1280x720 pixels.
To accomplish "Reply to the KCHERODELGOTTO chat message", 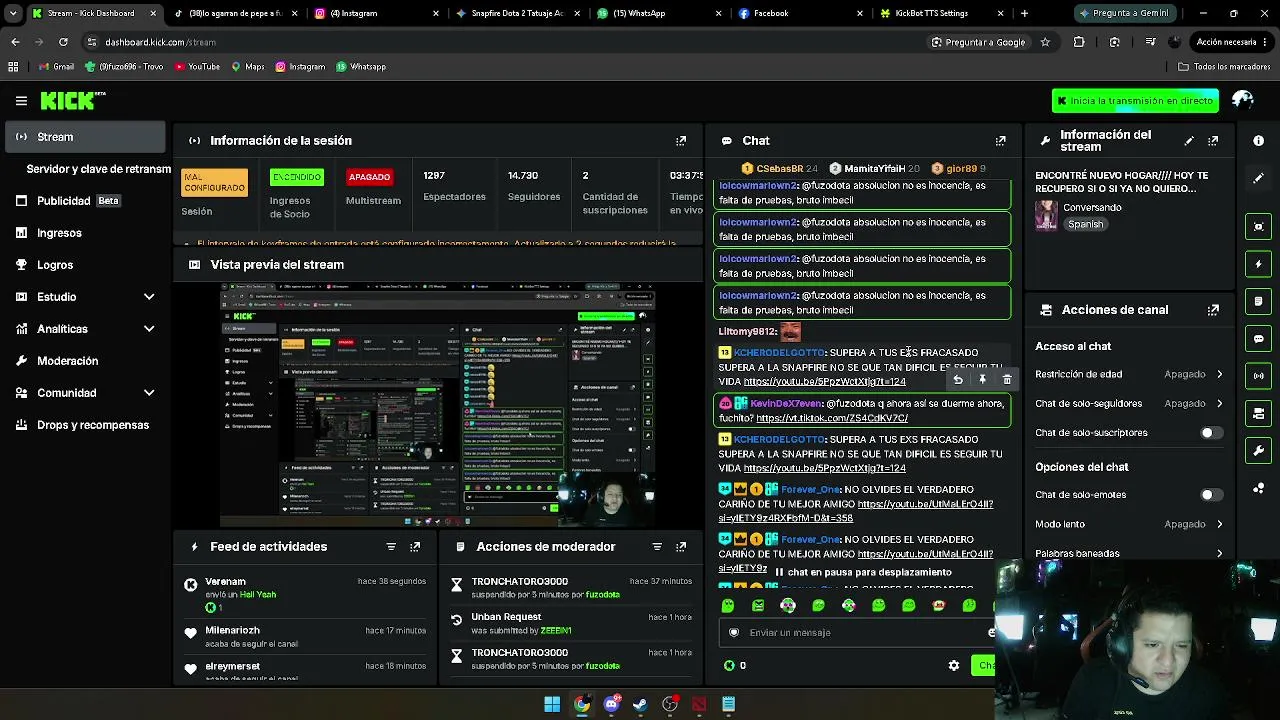I will pyautogui.click(x=958, y=380).
